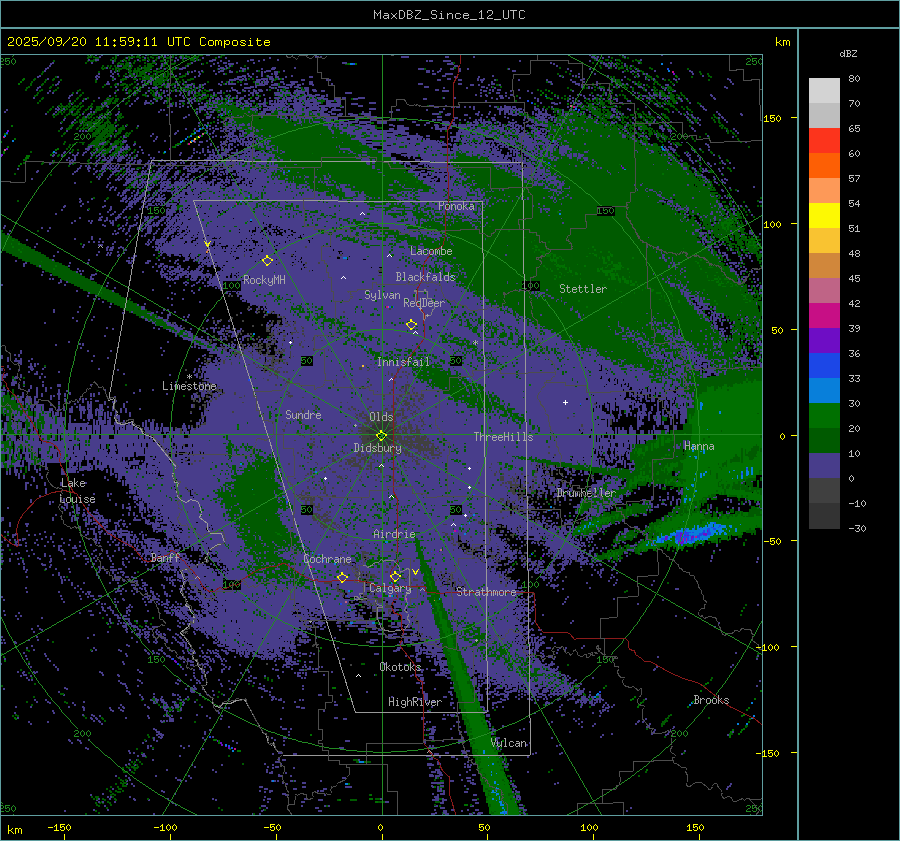Click the white plus marker northeast of ThreeHills
This screenshot has height=841, width=900.
pyautogui.click(x=565, y=402)
